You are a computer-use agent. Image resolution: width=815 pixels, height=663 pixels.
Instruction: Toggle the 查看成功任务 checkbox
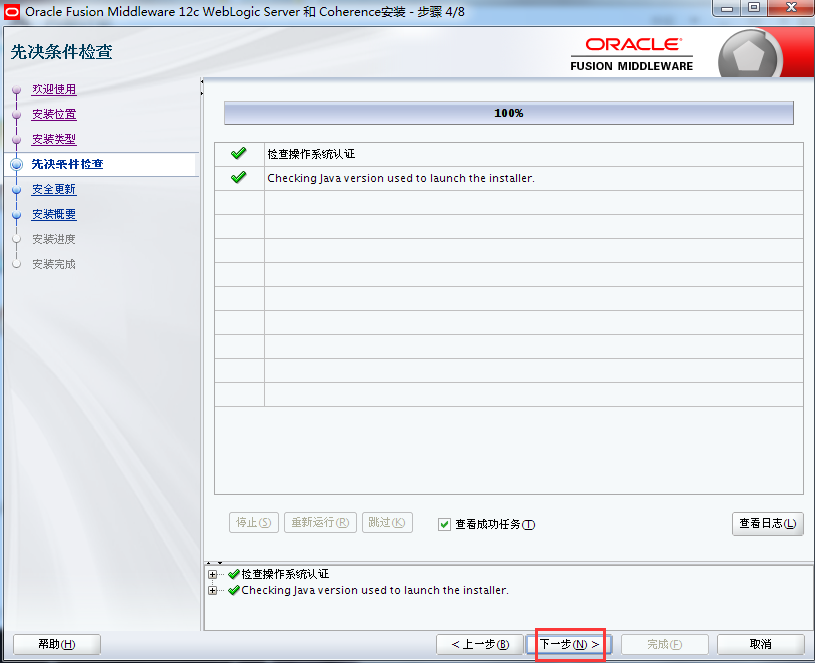pos(444,524)
